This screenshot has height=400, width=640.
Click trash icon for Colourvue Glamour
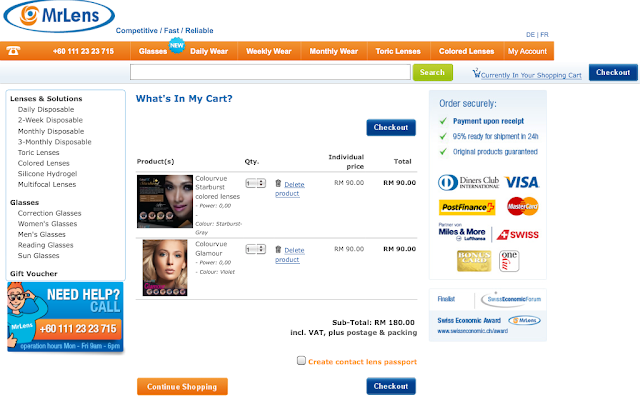(278, 249)
